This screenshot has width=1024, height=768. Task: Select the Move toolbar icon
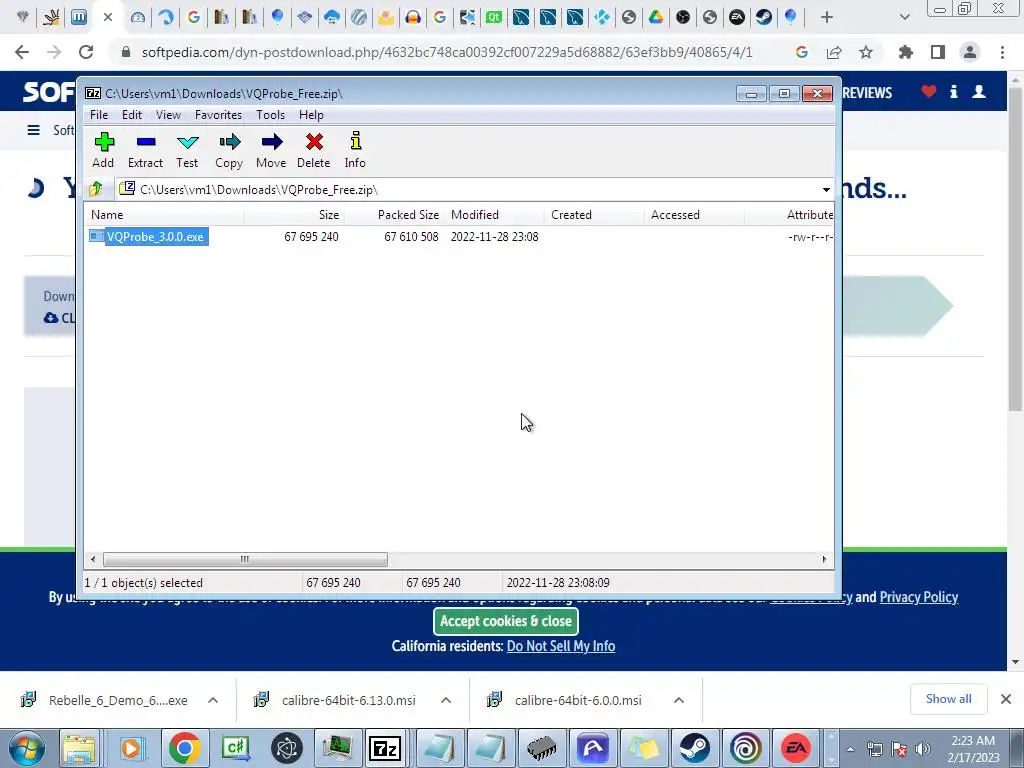click(271, 150)
